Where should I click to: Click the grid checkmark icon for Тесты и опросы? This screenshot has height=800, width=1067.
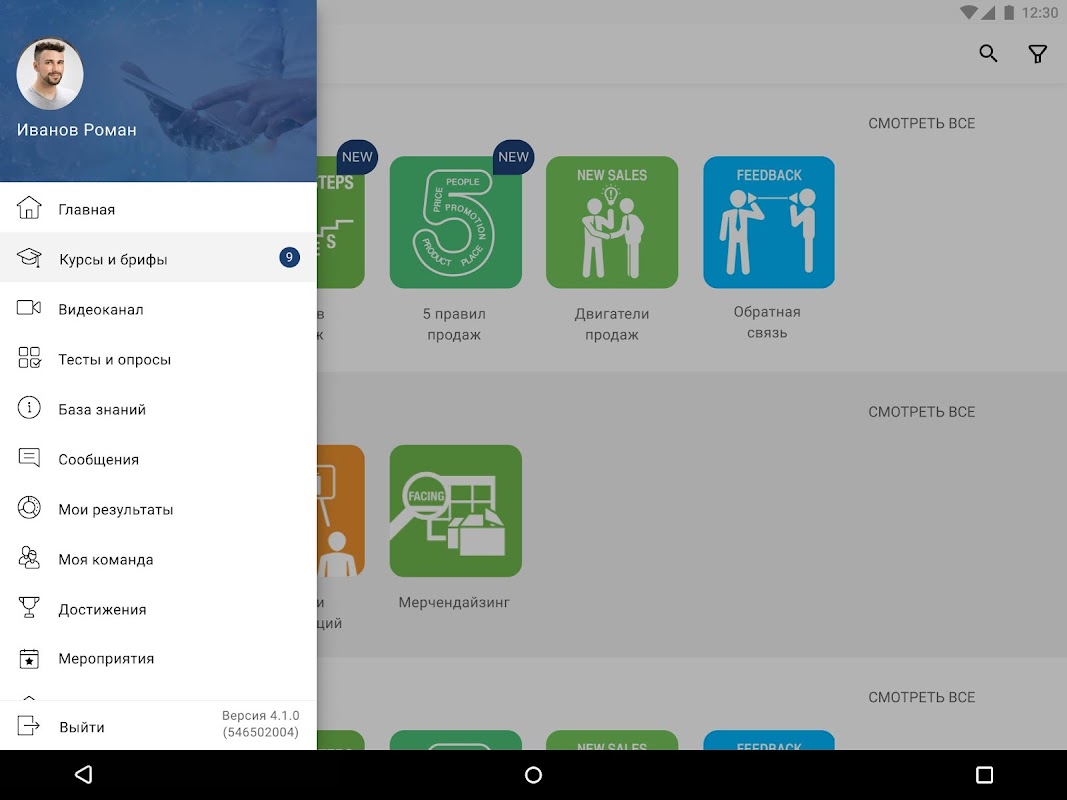(29, 358)
